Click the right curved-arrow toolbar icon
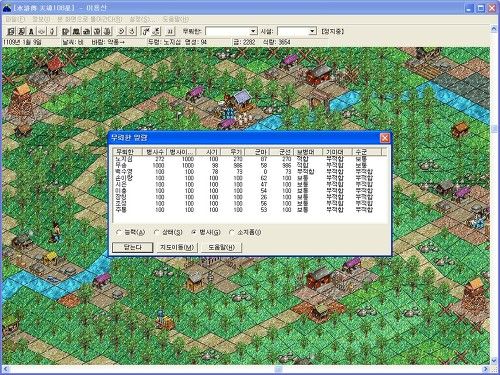500x375 pixels. pyautogui.click(x=132, y=31)
